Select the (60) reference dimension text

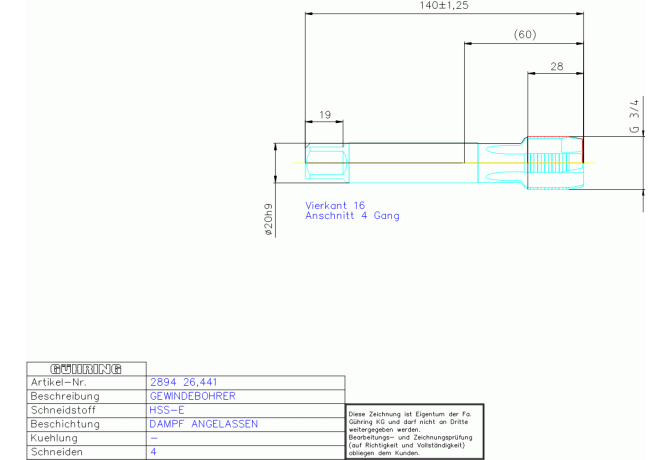[x=525, y=35]
